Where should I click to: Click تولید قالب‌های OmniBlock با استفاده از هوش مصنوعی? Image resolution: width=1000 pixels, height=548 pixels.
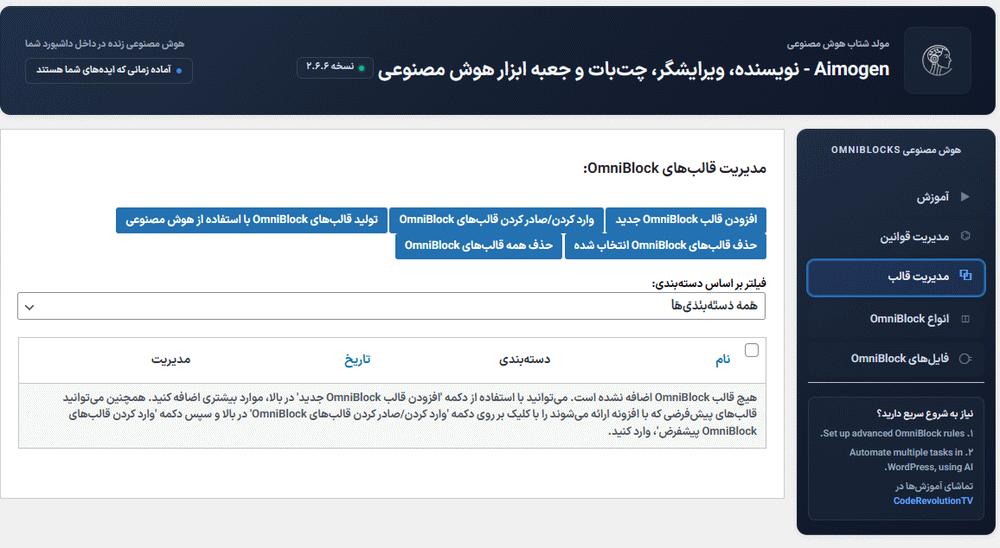(x=251, y=220)
